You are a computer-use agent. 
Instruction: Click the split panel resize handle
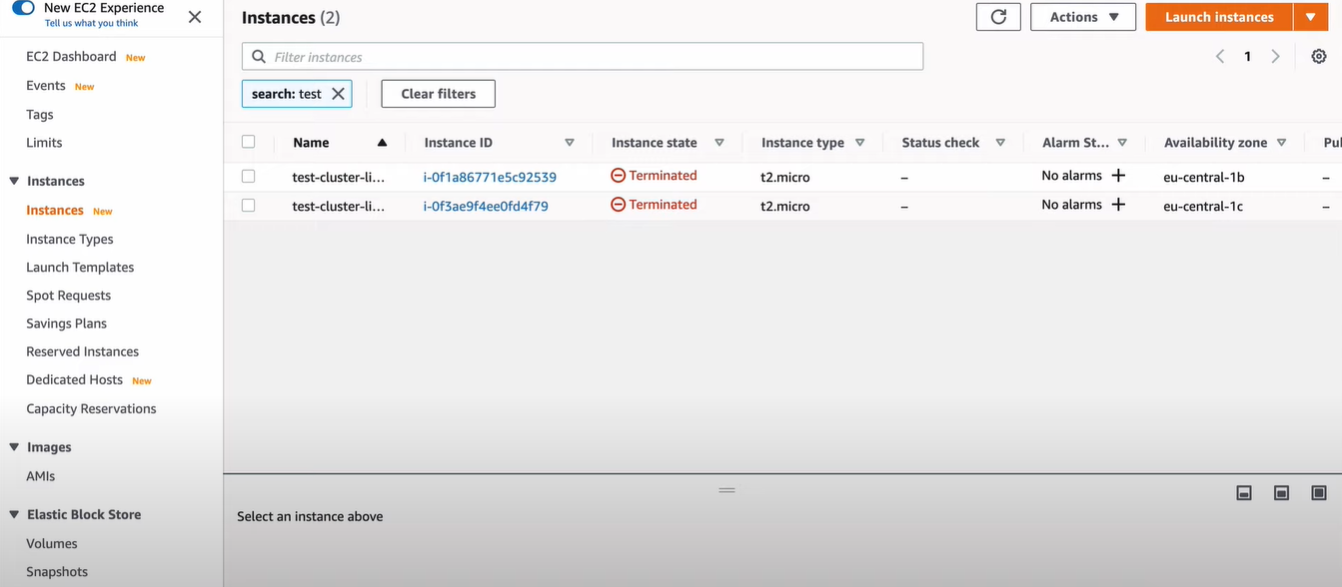coord(727,490)
